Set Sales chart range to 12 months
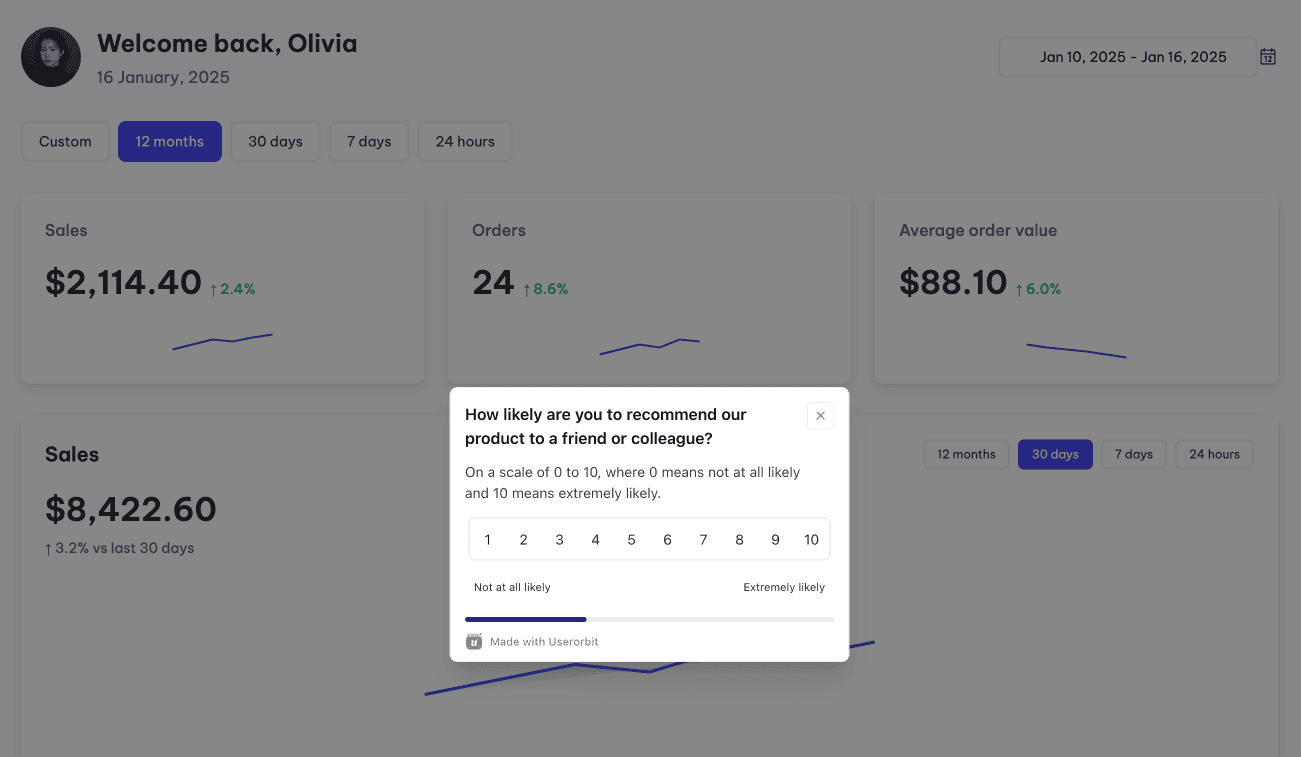The width and height of the screenshot is (1301, 757). [x=966, y=454]
